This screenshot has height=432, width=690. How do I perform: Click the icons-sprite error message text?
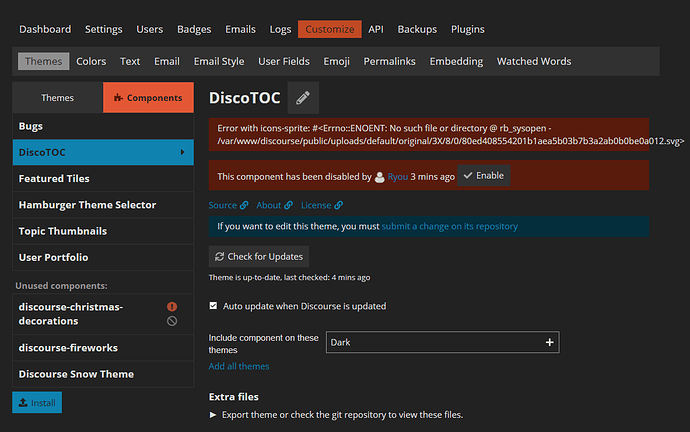pyautogui.click(x=450, y=135)
